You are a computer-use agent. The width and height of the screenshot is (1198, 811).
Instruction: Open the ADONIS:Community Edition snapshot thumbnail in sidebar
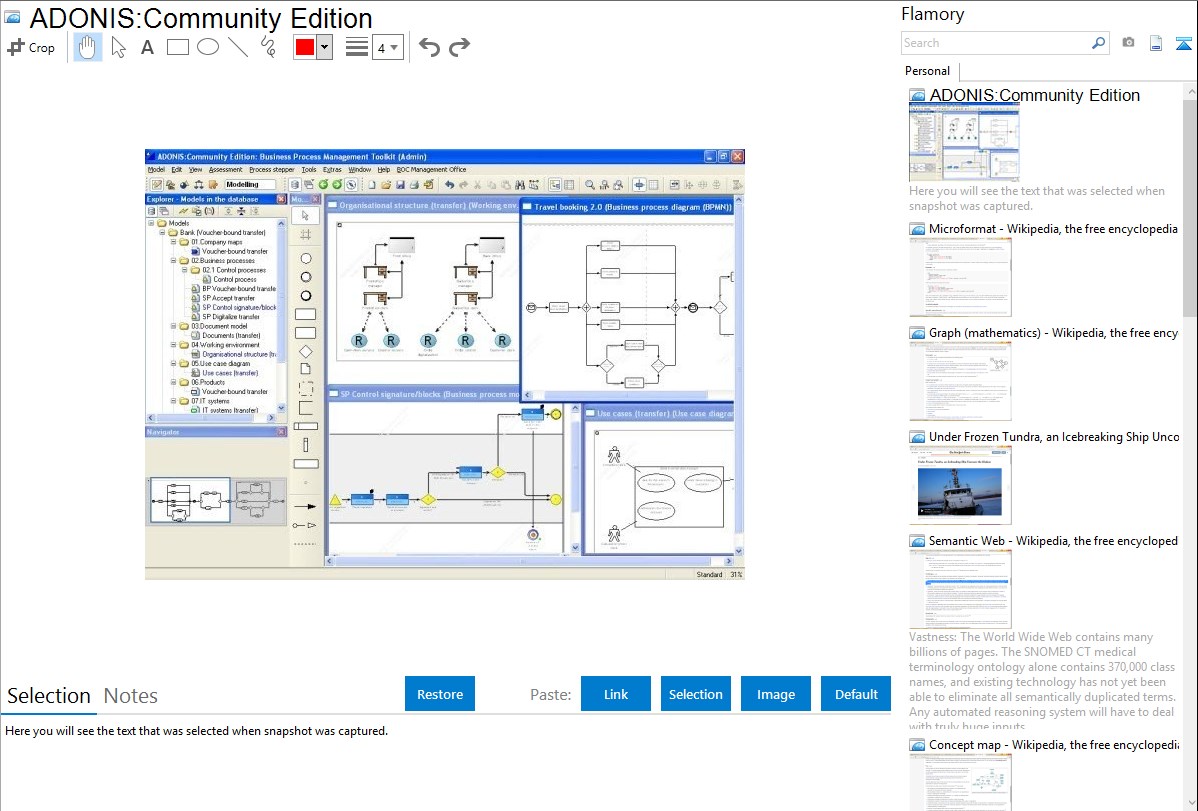pos(964,143)
